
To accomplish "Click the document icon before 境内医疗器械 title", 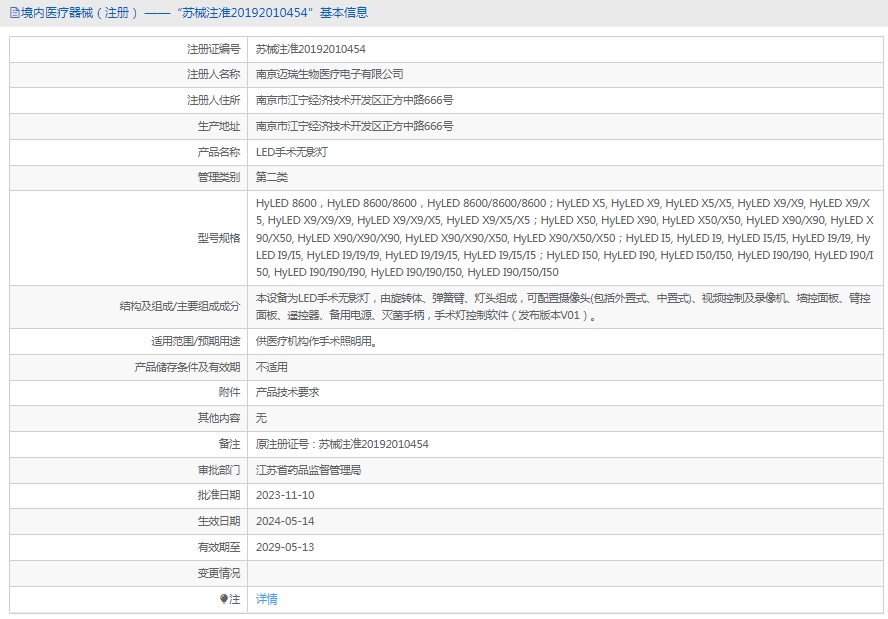I will coord(15,12).
